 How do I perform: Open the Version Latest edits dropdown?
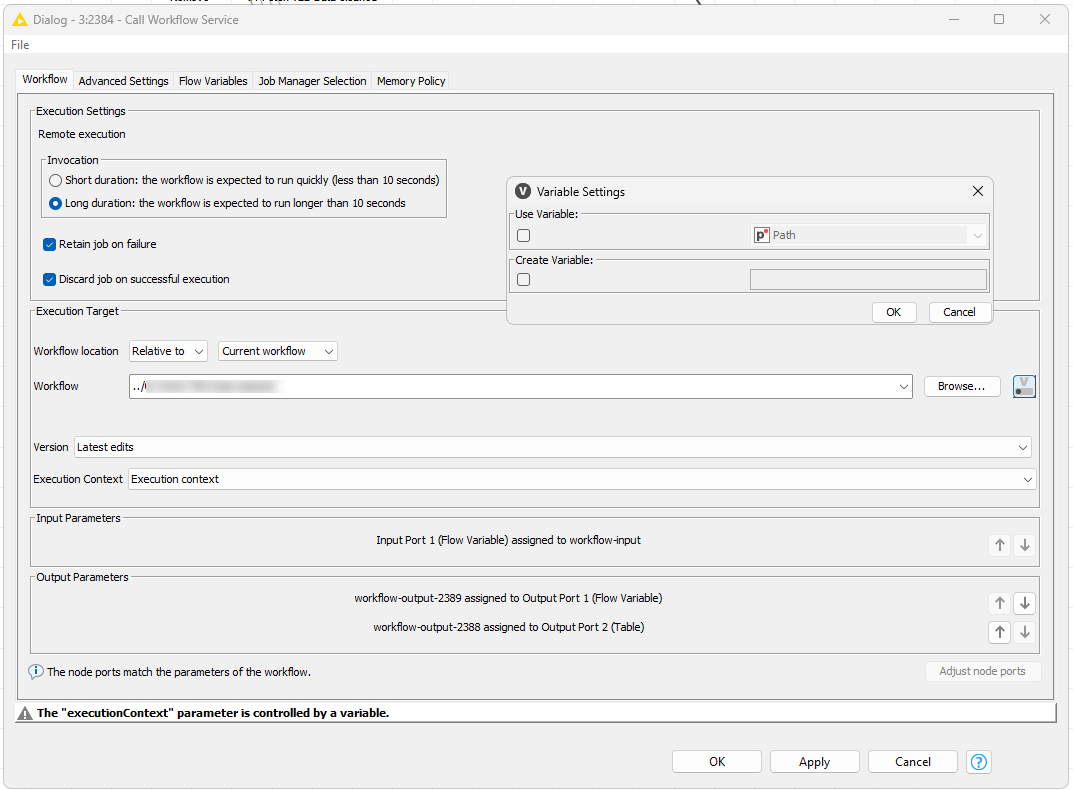552,447
